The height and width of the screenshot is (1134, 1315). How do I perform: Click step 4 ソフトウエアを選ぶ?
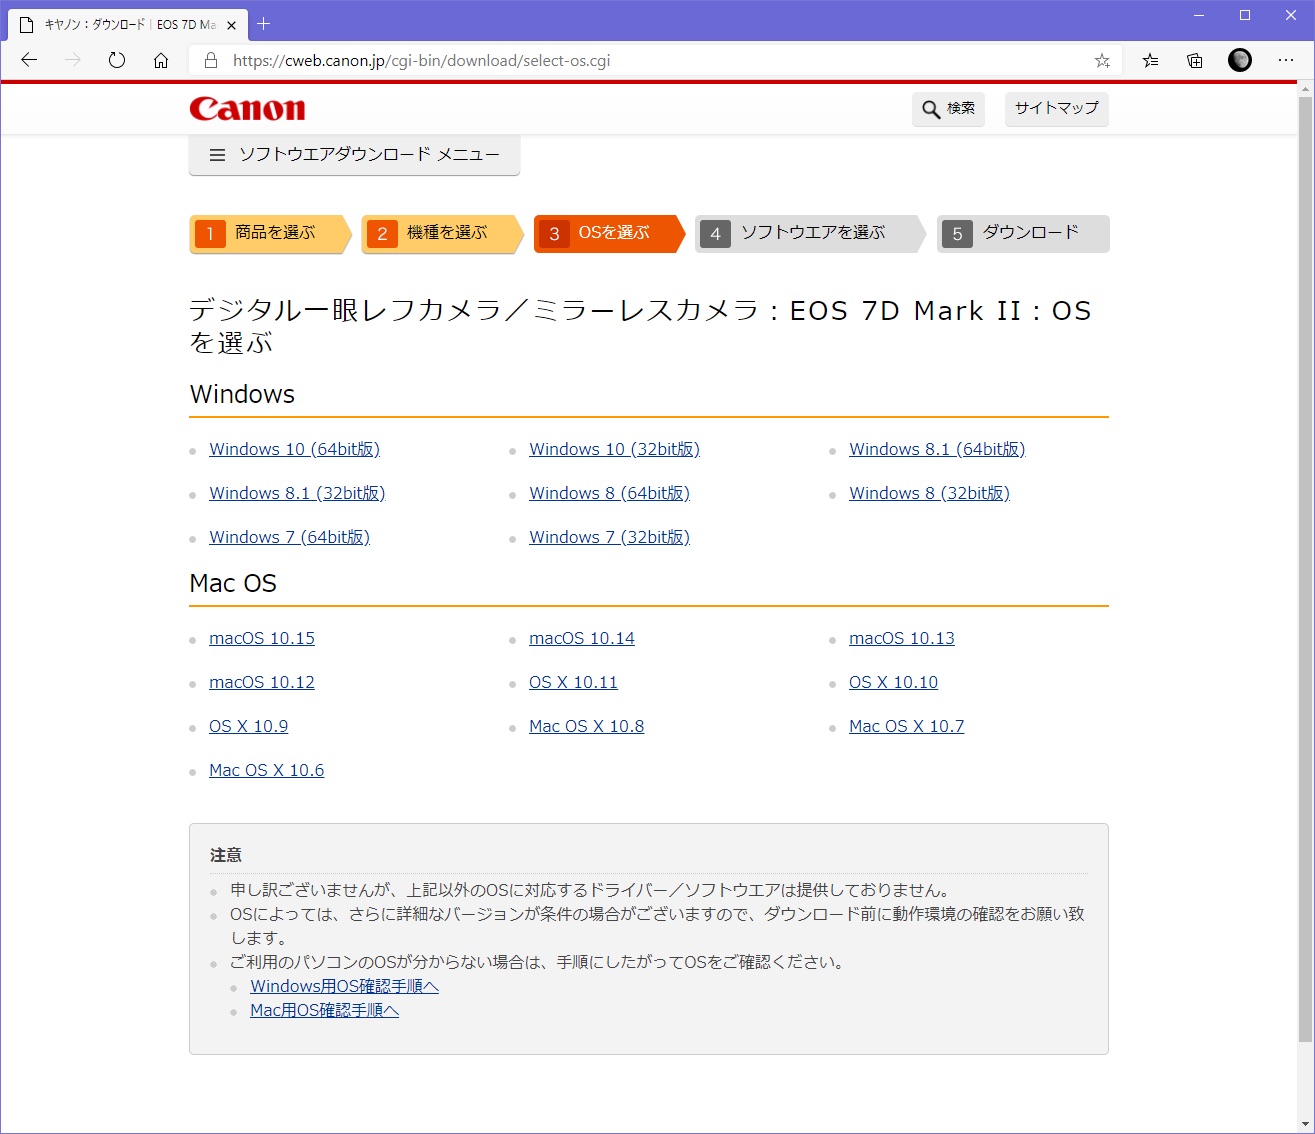tap(810, 234)
